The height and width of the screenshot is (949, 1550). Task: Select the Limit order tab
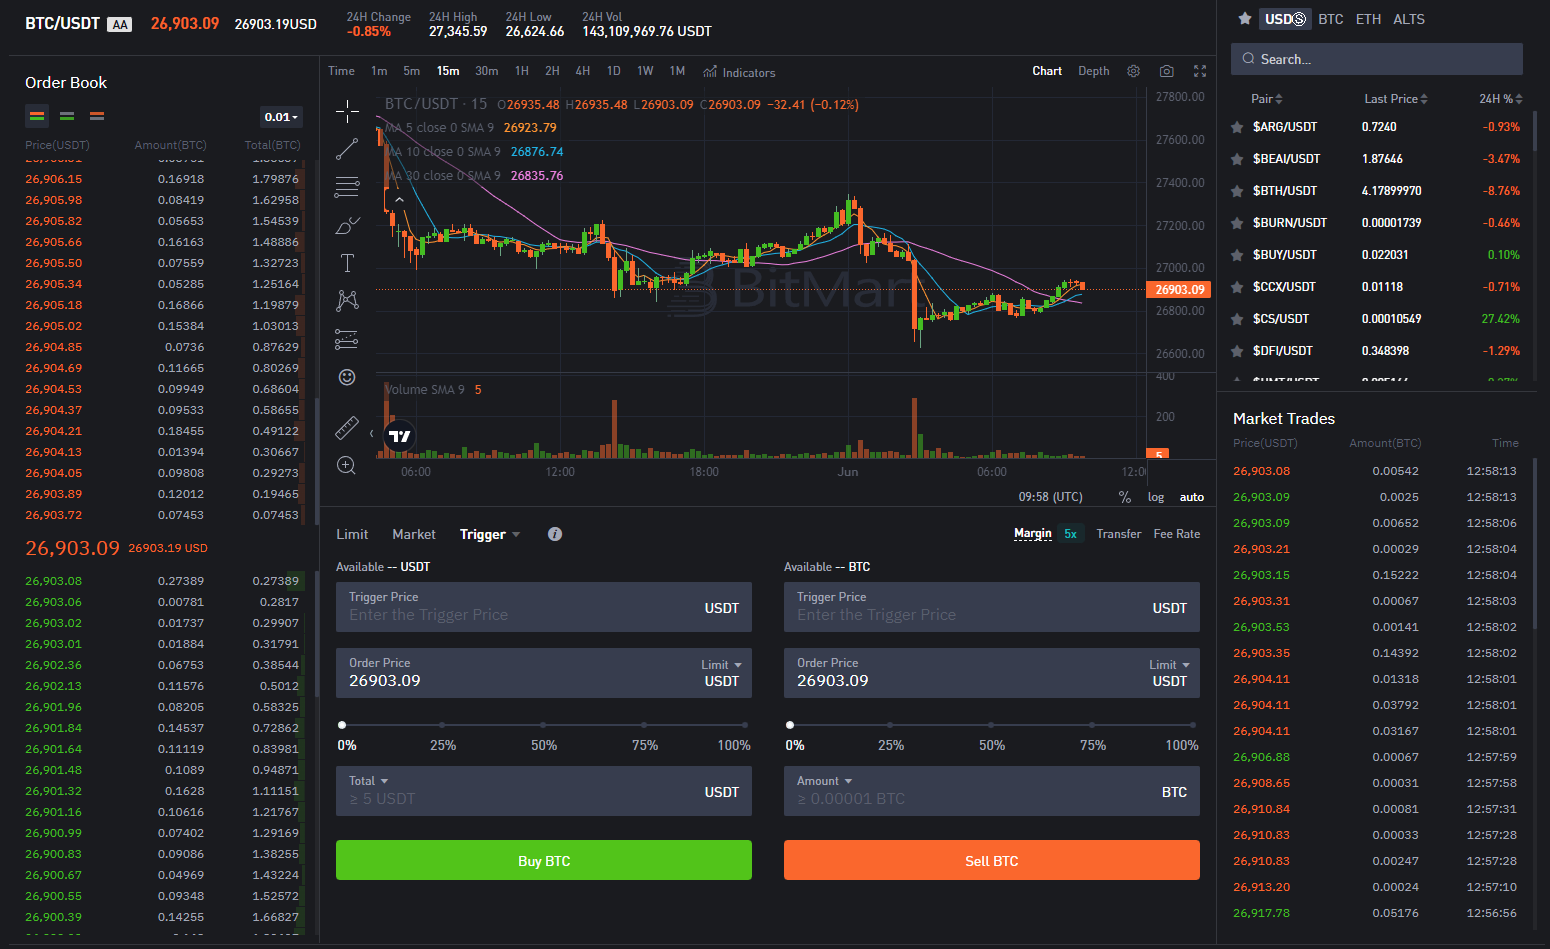pyautogui.click(x=352, y=534)
